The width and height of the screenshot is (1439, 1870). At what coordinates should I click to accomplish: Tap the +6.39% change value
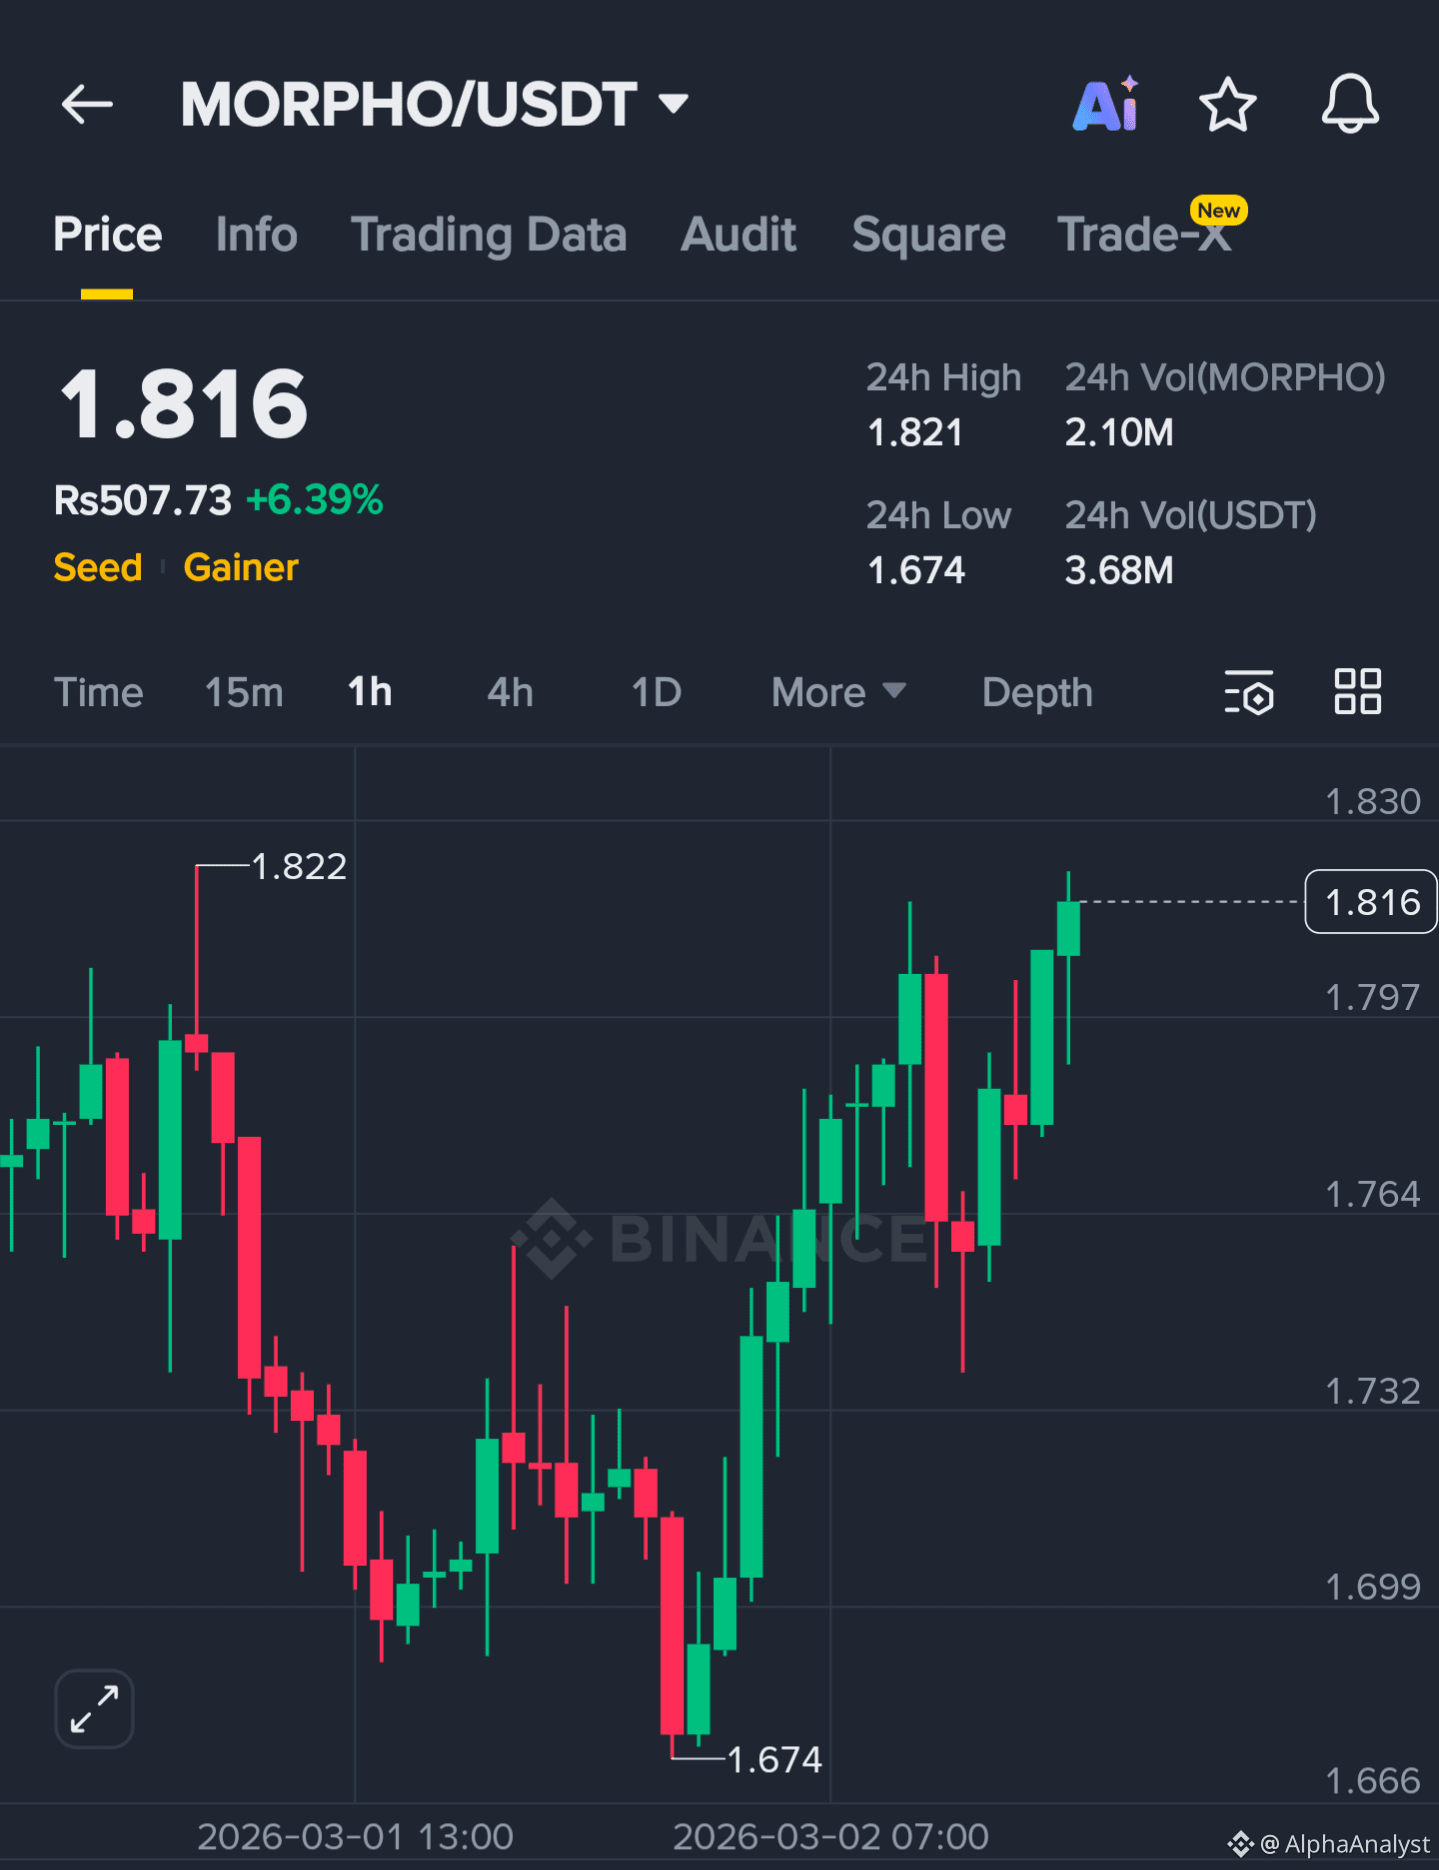coord(315,500)
